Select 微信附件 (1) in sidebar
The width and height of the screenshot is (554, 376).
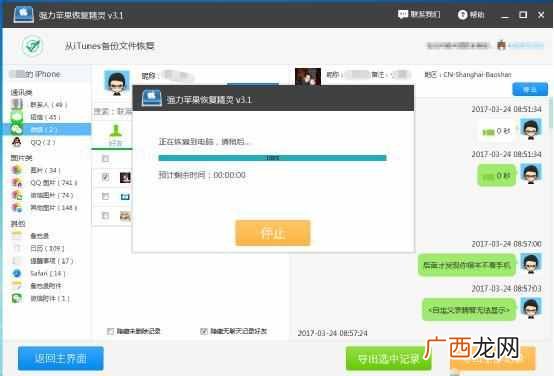pos(50,299)
